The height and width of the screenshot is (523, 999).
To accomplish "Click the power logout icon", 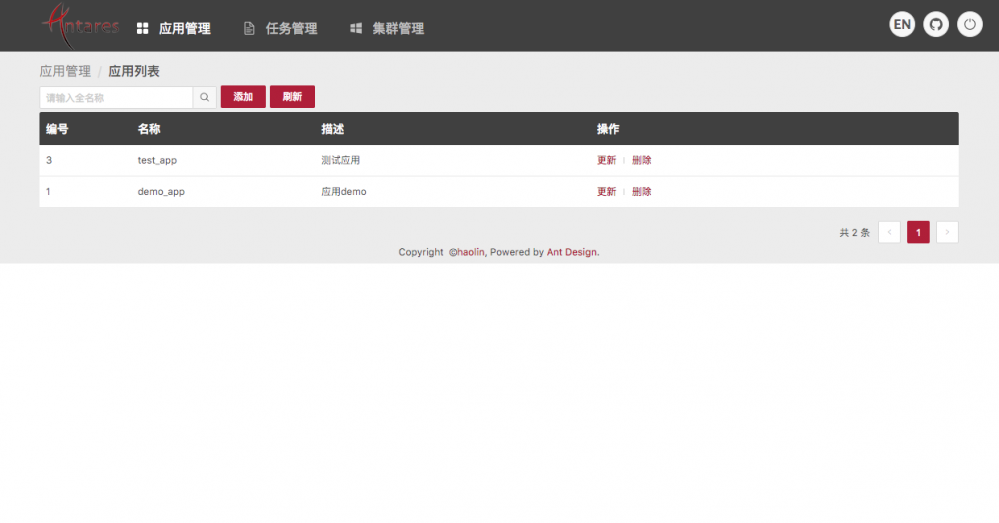I will click(x=969, y=25).
